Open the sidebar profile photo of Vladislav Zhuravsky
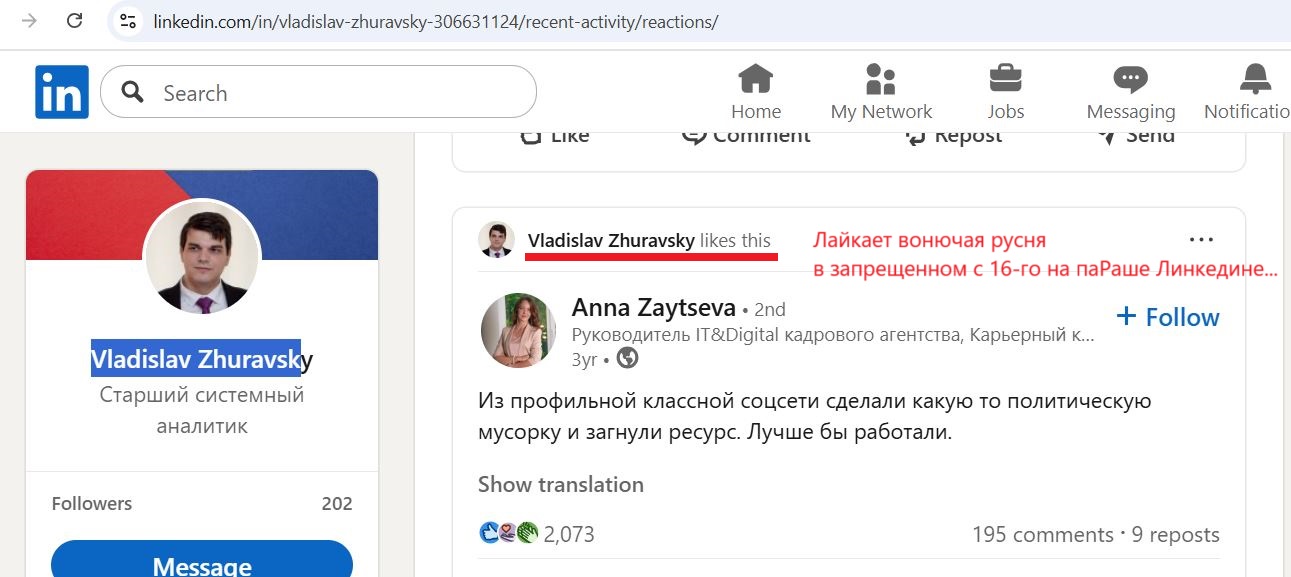Viewport: 1291px width, 577px height. tap(202, 257)
